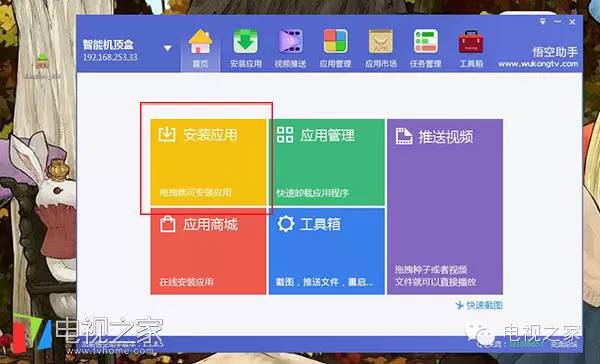Click the device IP 192.168.253.33
The image size is (600, 364).
click(110, 57)
